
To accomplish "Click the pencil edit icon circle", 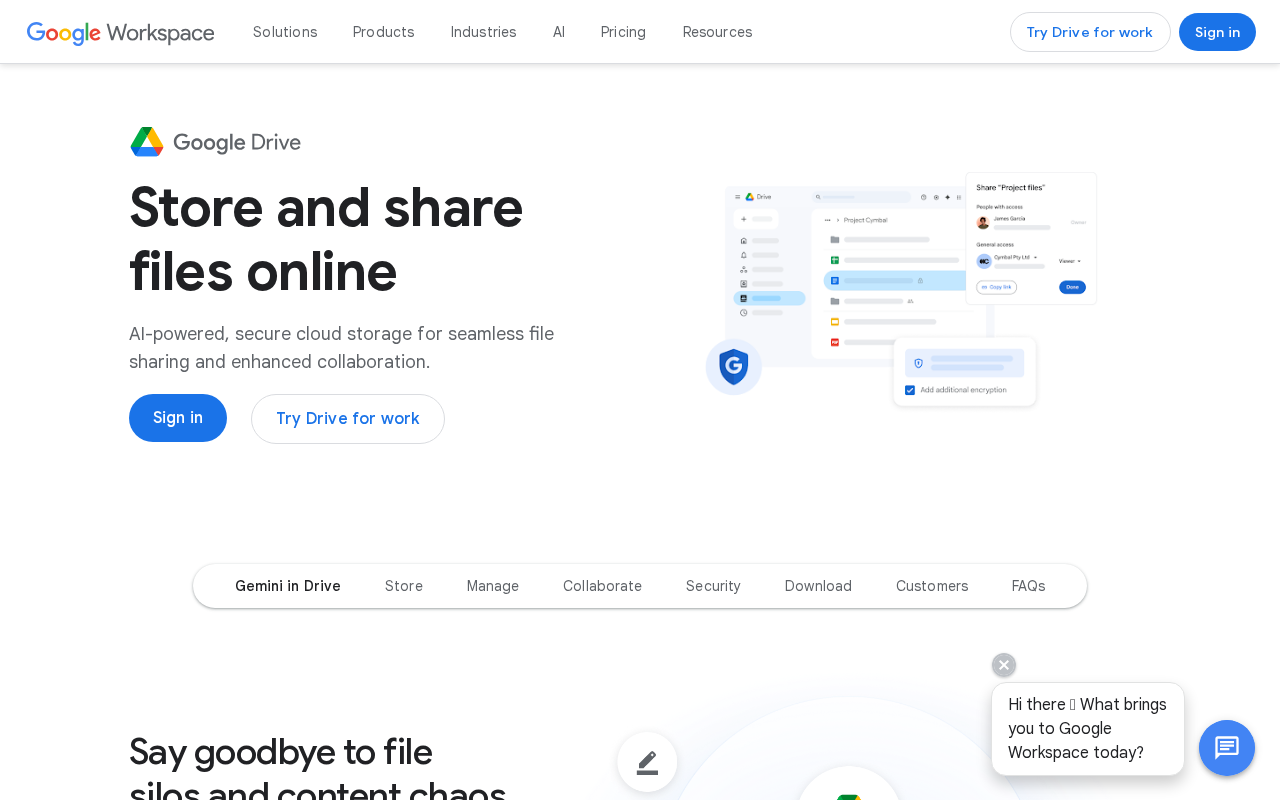I will pos(647,762).
